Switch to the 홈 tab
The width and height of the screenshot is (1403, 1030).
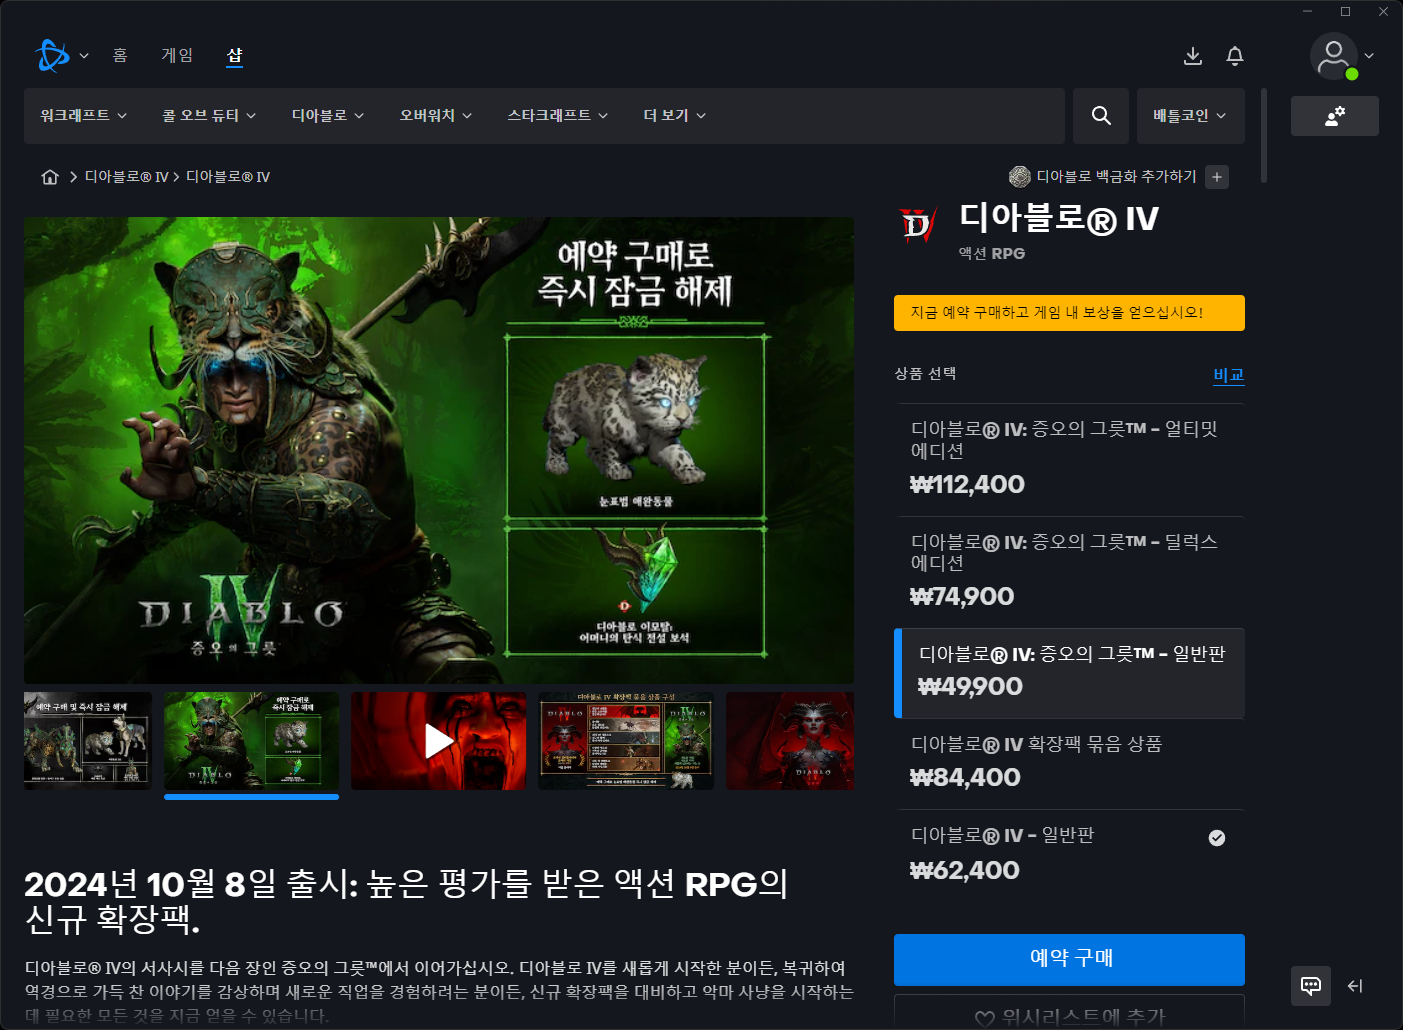120,55
